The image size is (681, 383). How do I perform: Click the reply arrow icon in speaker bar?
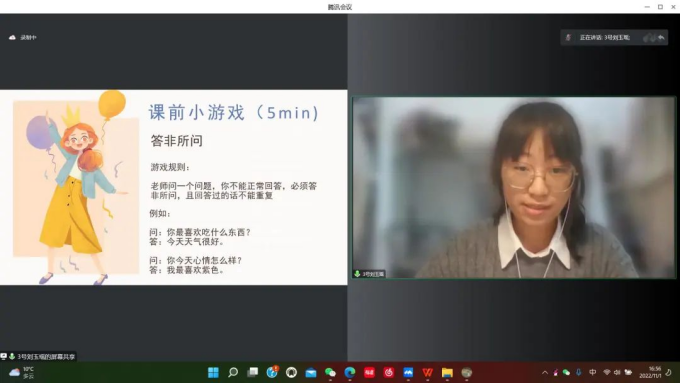coord(661,38)
